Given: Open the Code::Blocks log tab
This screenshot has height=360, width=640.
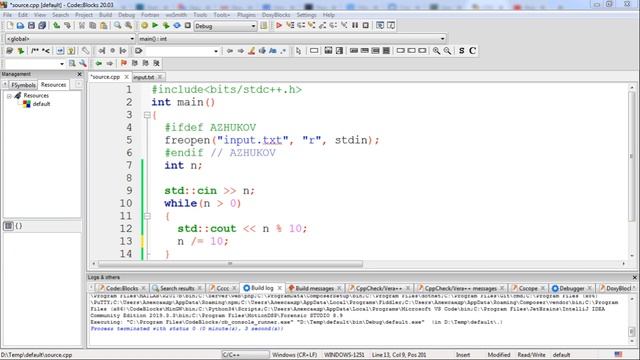Looking at the screenshot, I should pos(122,288).
